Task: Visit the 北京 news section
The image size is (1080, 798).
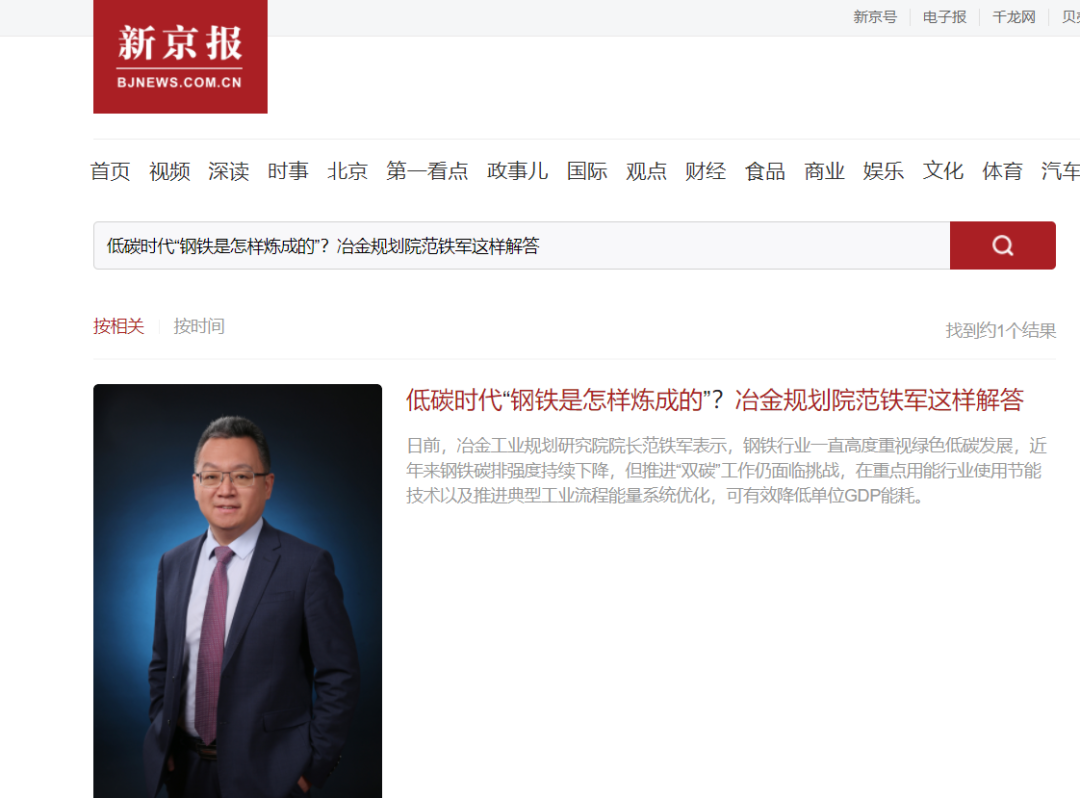Action: (347, 171)
